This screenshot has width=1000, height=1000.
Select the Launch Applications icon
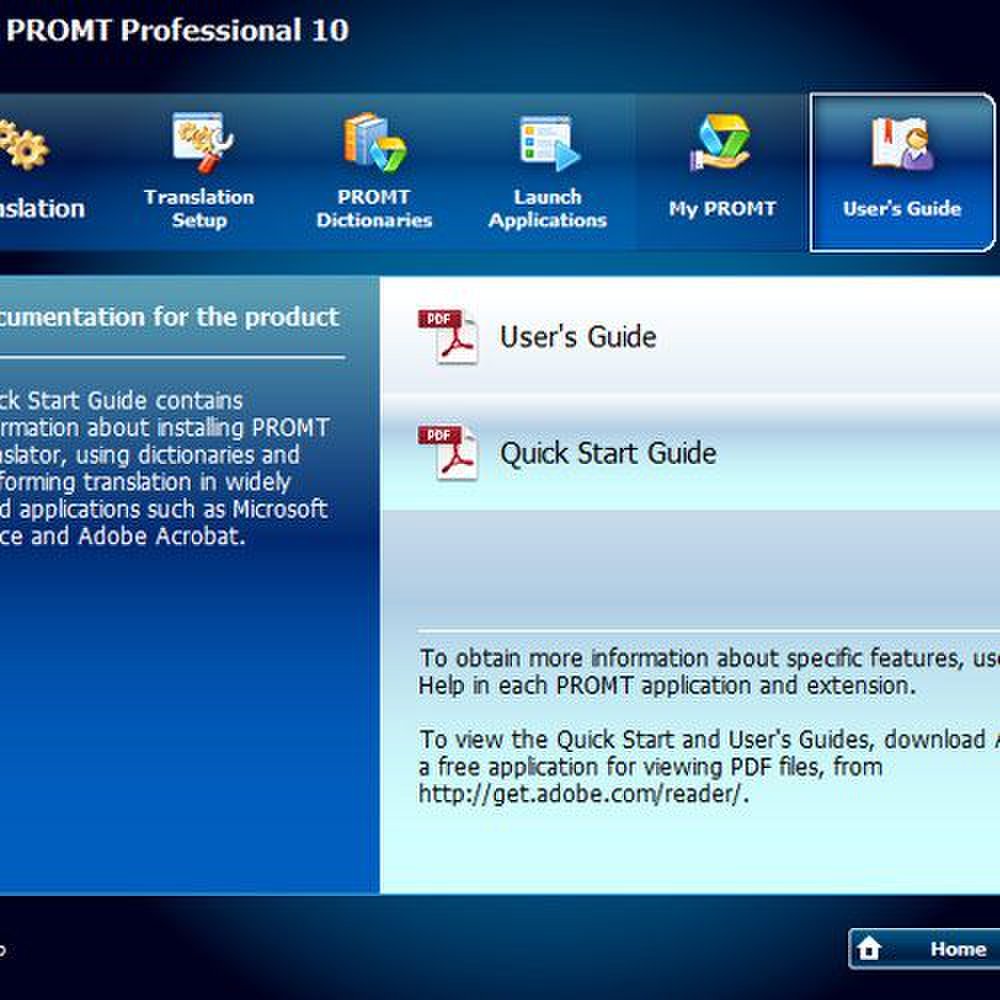pos(548,143)
